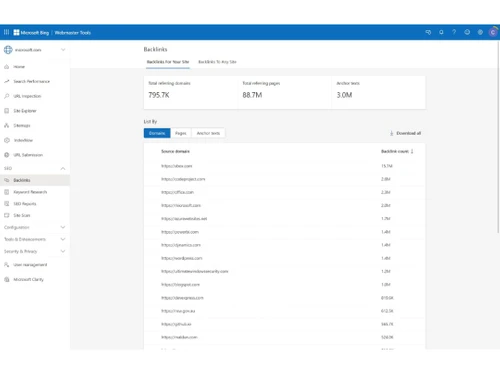The height and width of the screenshot is (375, 500).
Task: Click the smiley face icon in header
Action: (x=467, y=32)
